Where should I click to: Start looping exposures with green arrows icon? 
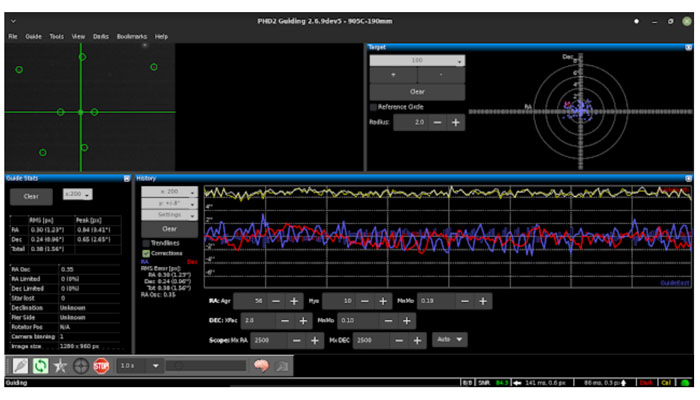(40, 366)
